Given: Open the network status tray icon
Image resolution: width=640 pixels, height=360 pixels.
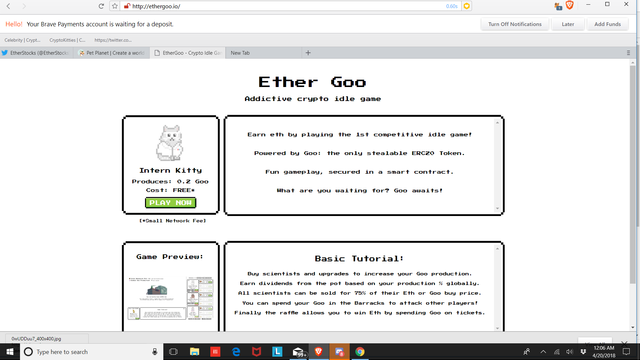Looking at the screenshot, I should [556, 351].
